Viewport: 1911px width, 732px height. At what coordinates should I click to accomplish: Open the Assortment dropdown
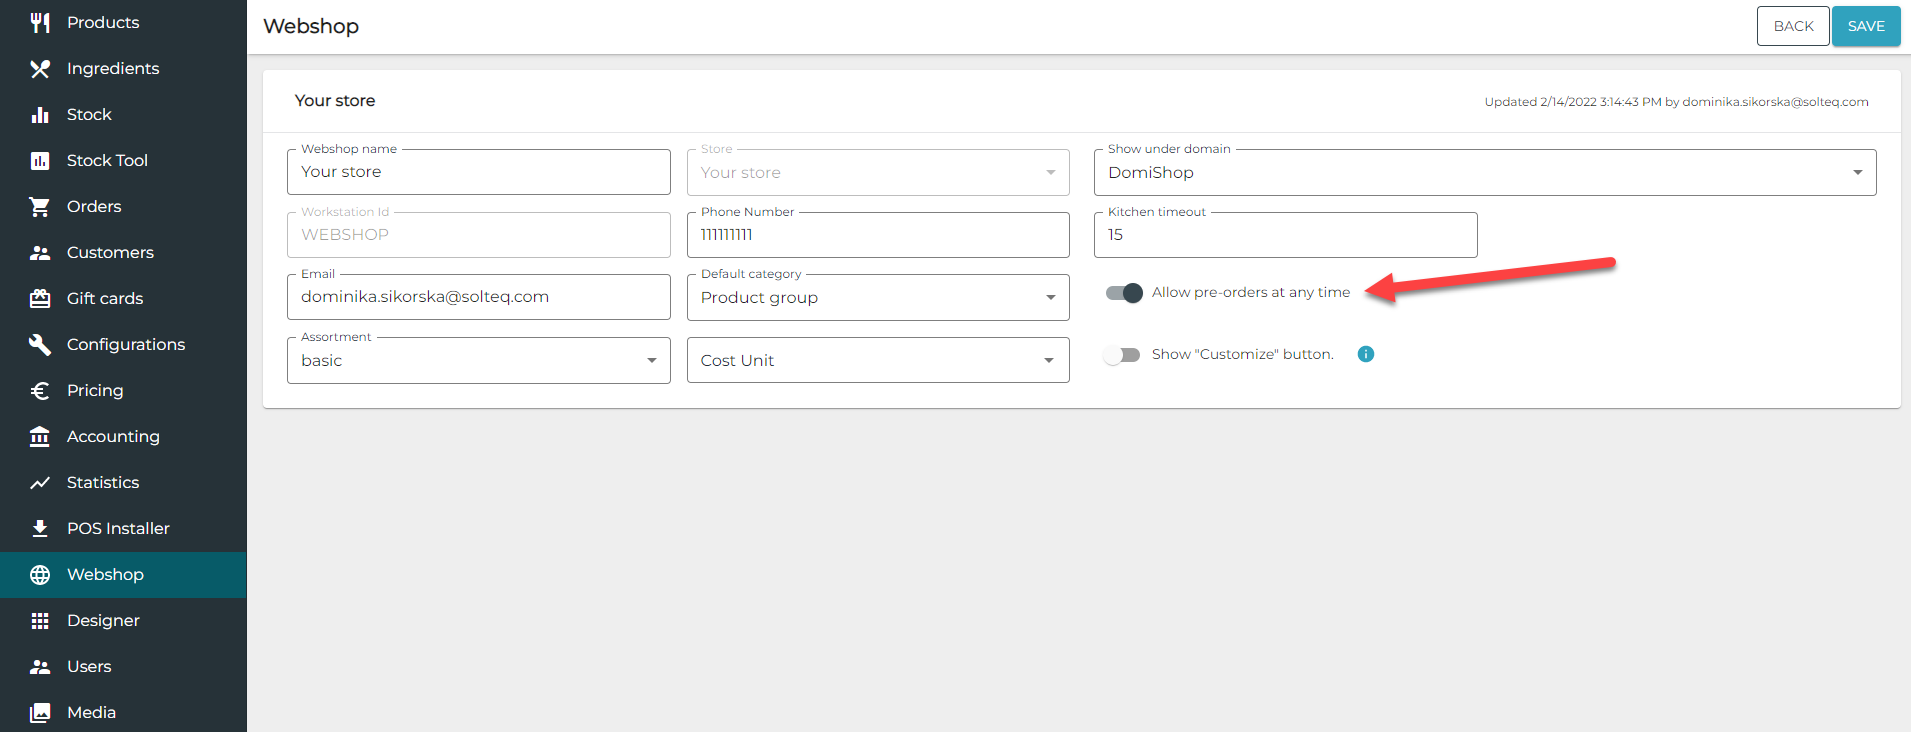click(x=478, y=361)
